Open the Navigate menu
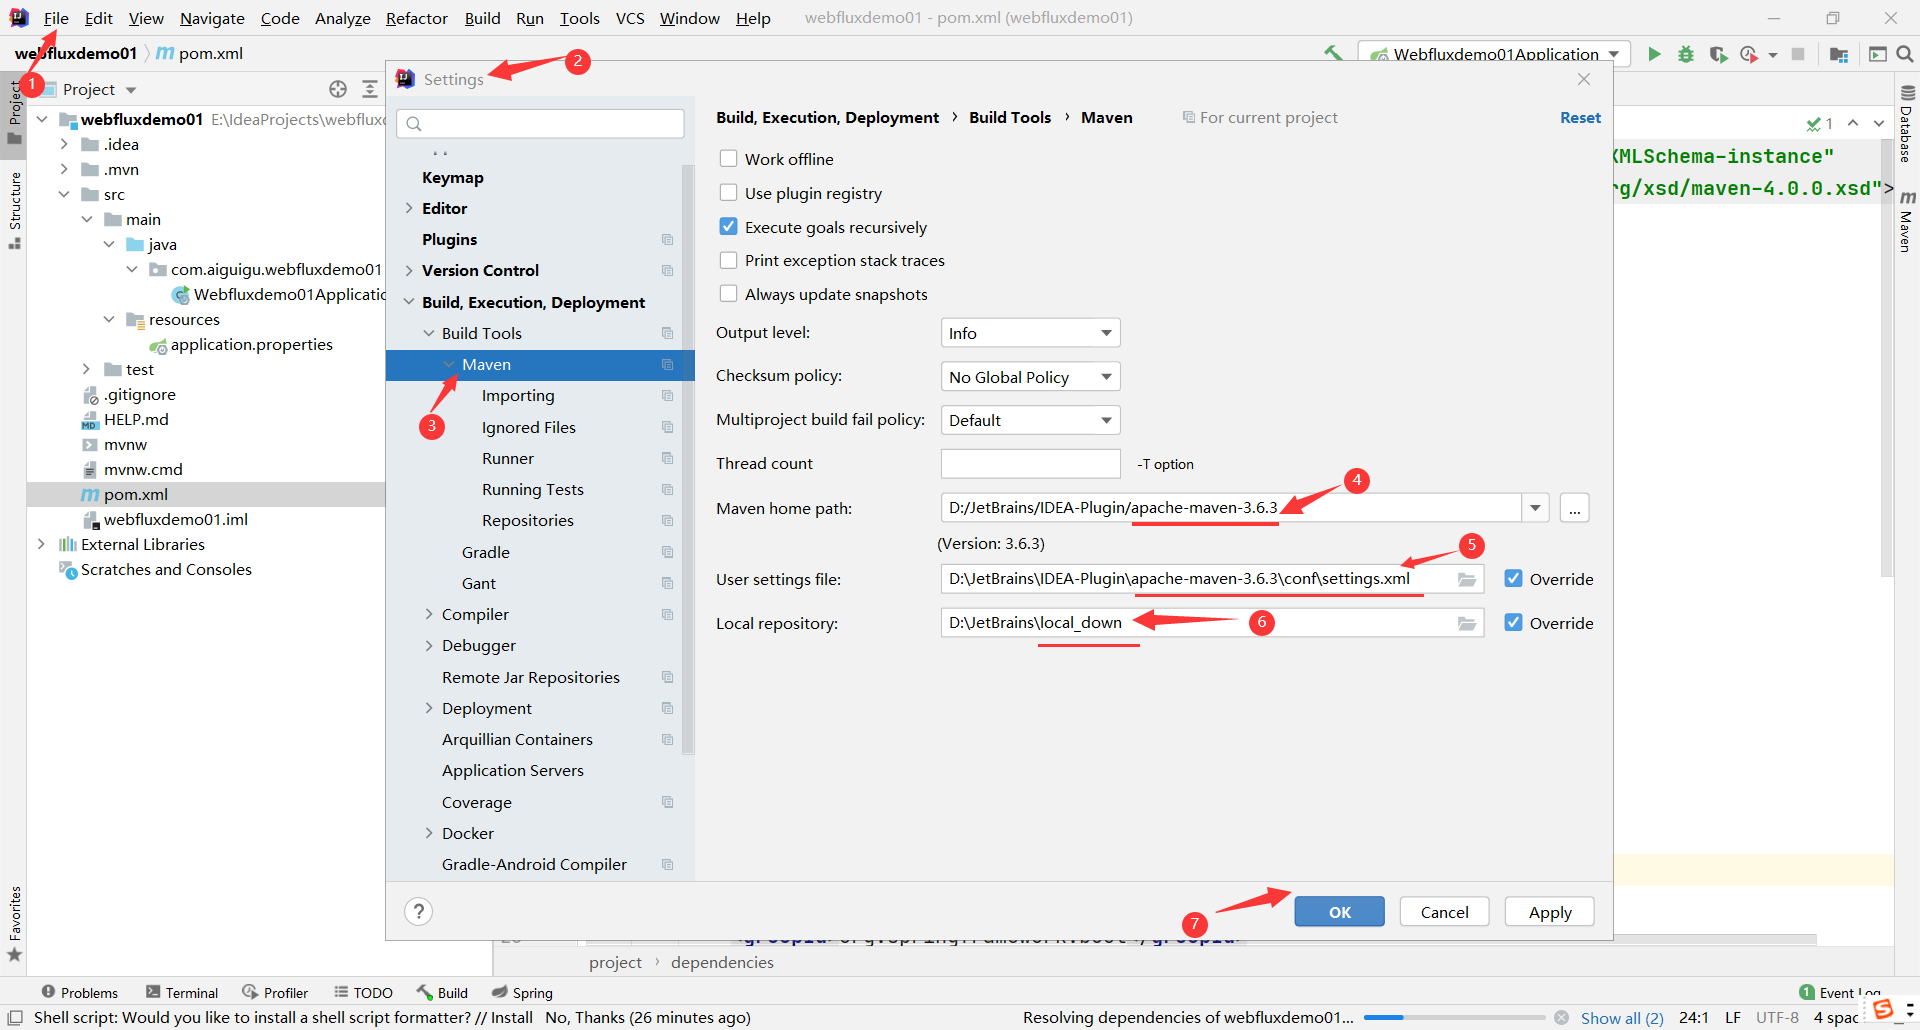The width and height of the screenshot is (1920, 1030). (212, 18)
